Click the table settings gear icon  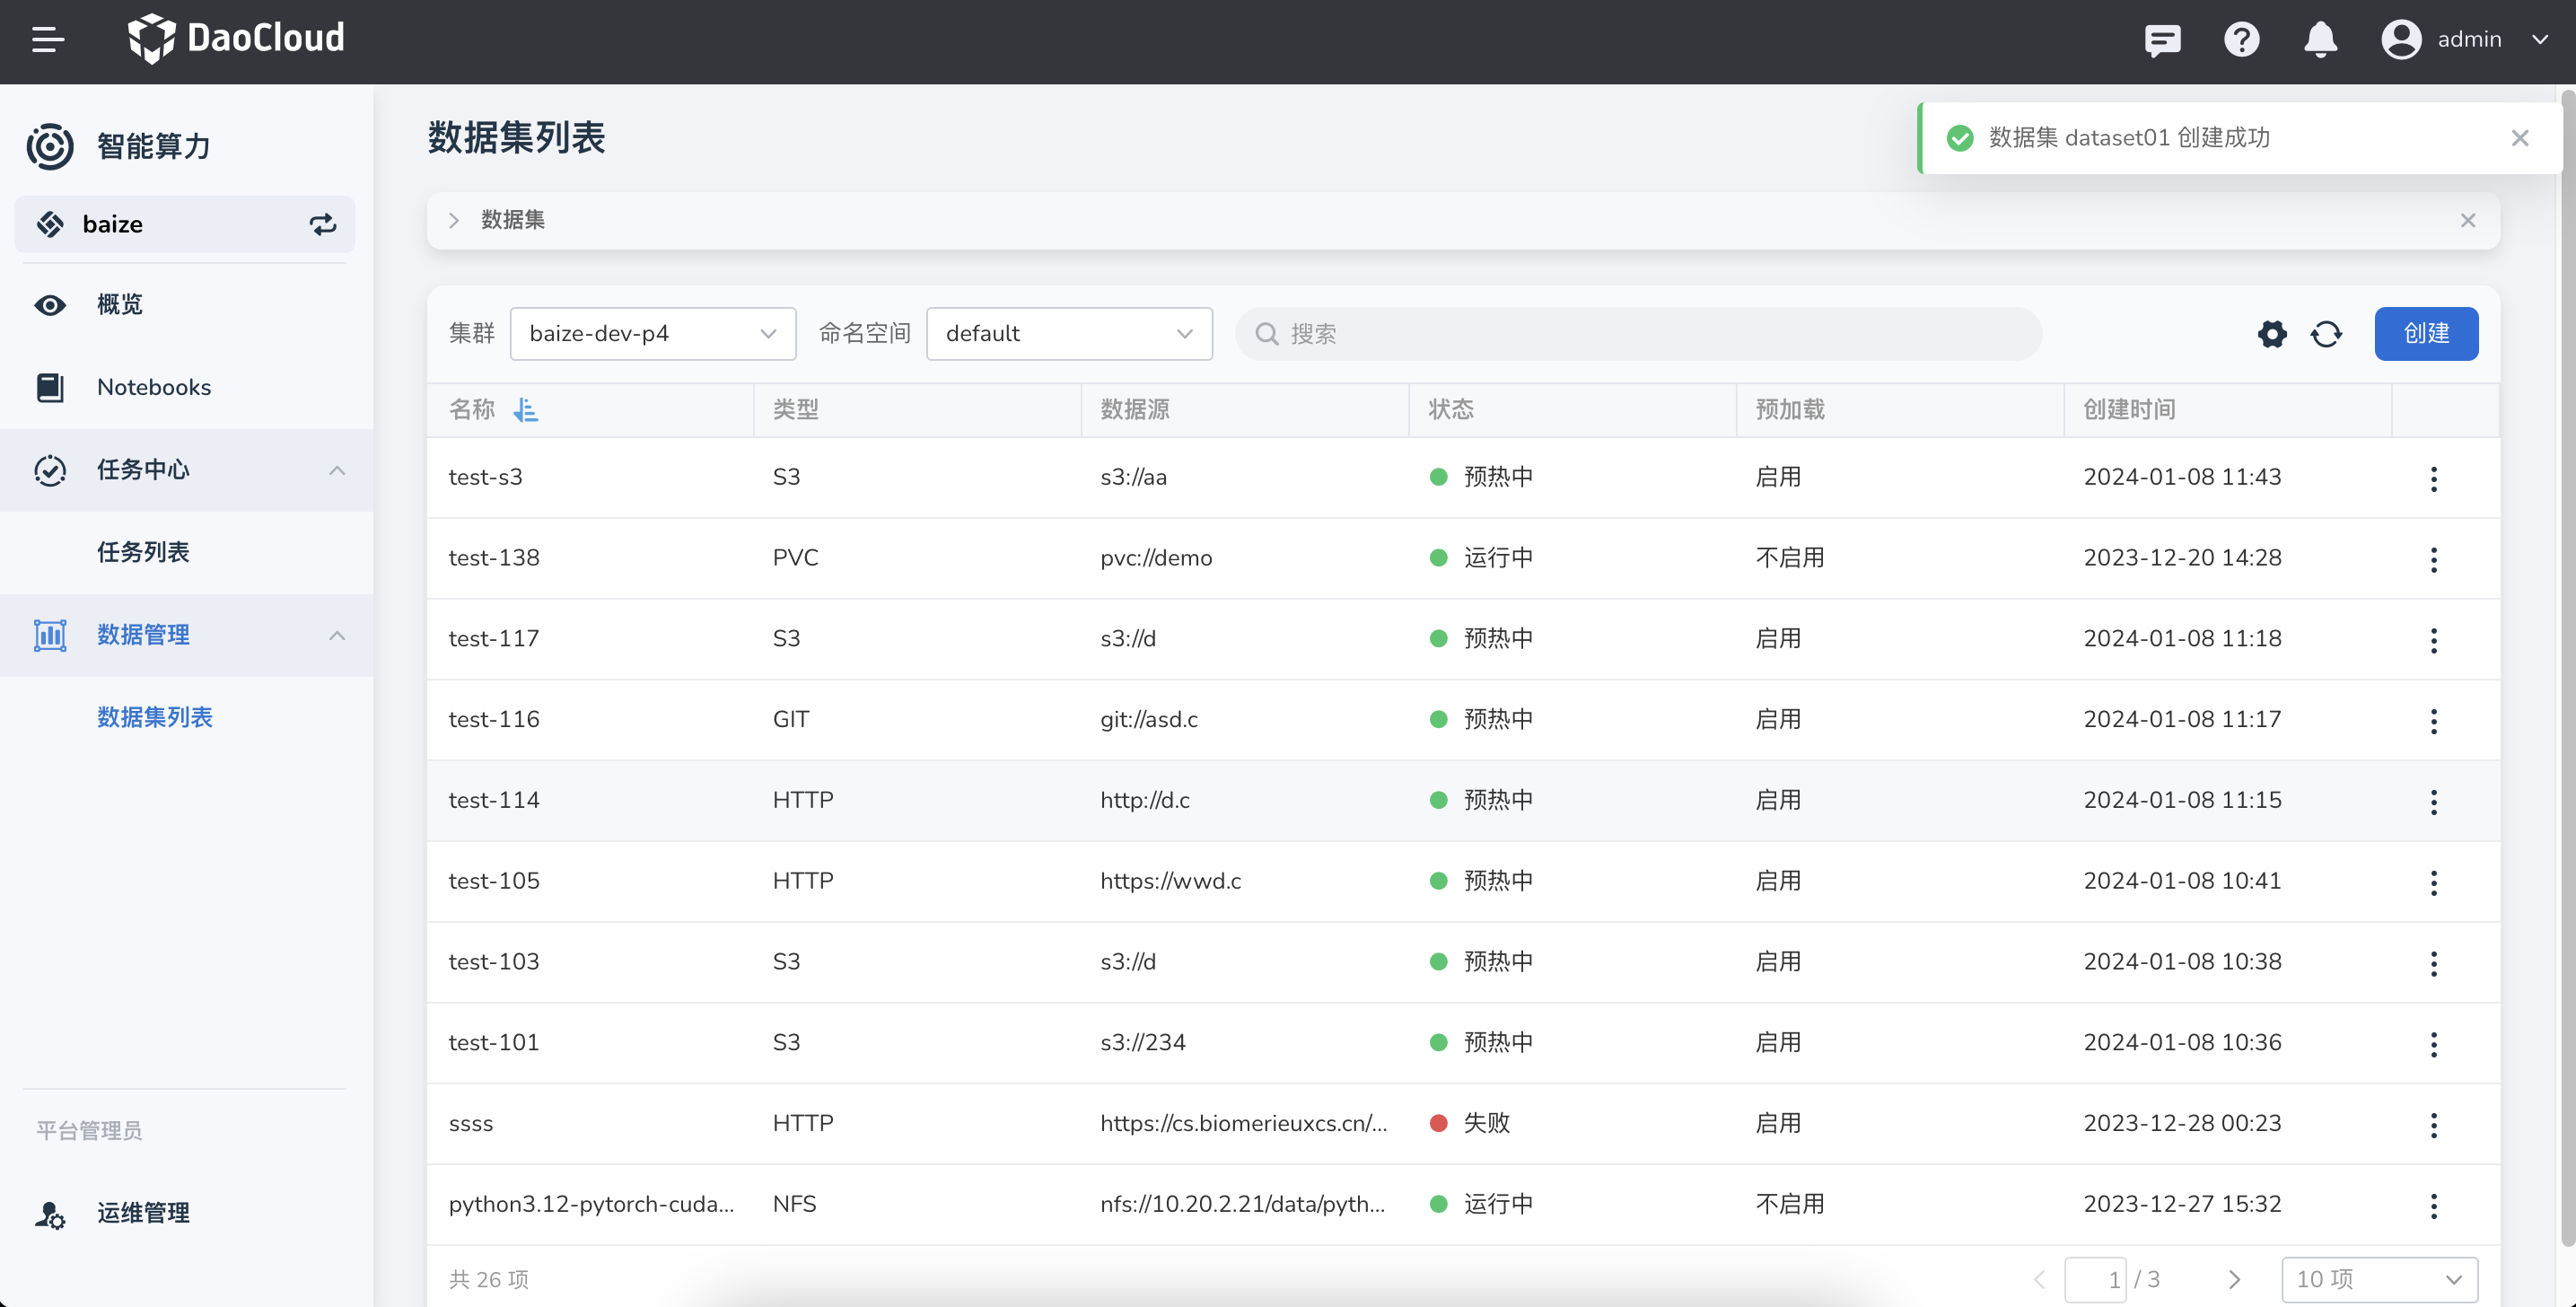point(2272,334)
